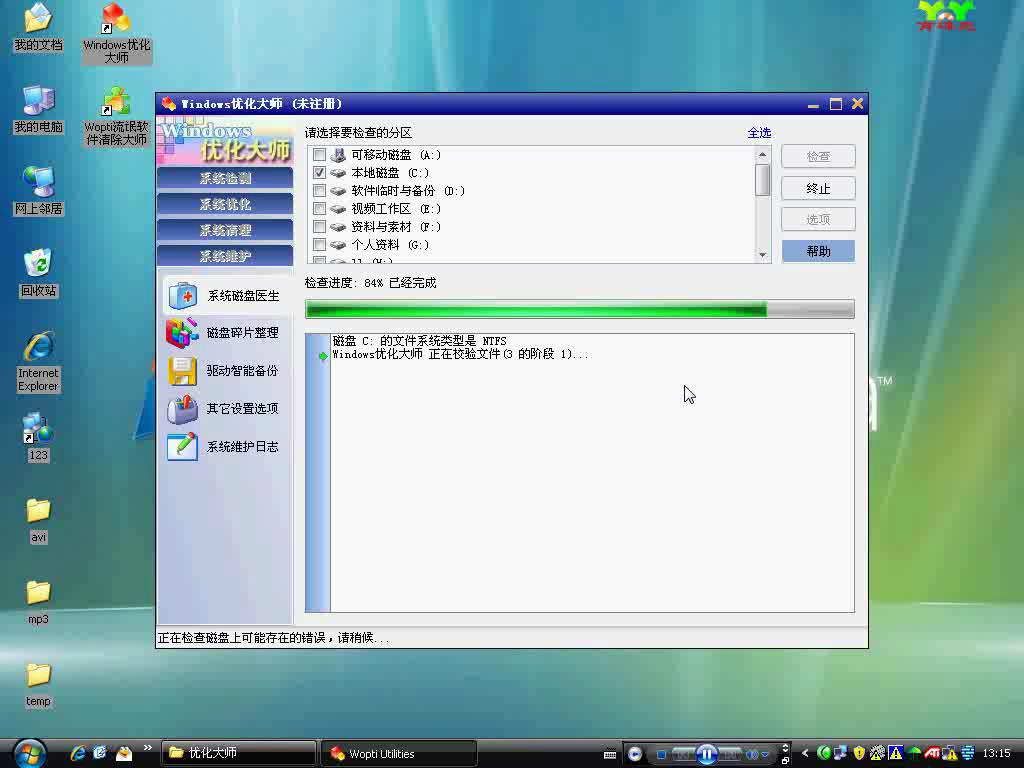Check 资料与素材 (F:) partition
The width and height of the screenshot is (1024, 768).
point(319,227)
